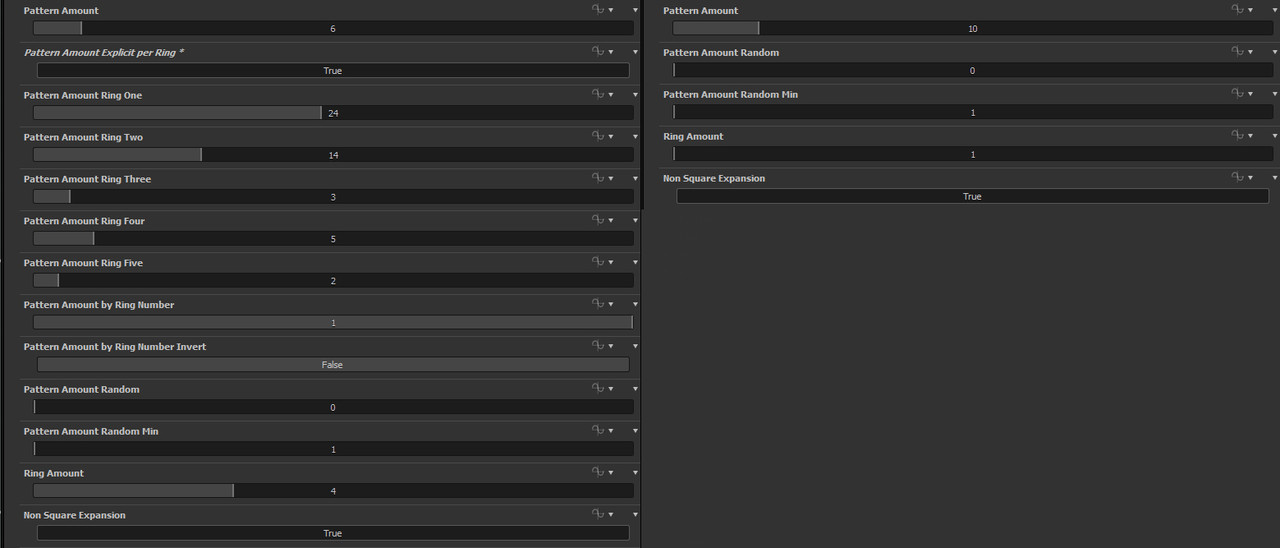
Task: Expand far-right arrow of Pattern Amount by Ring Number Invert
Action: click(635, 346)
